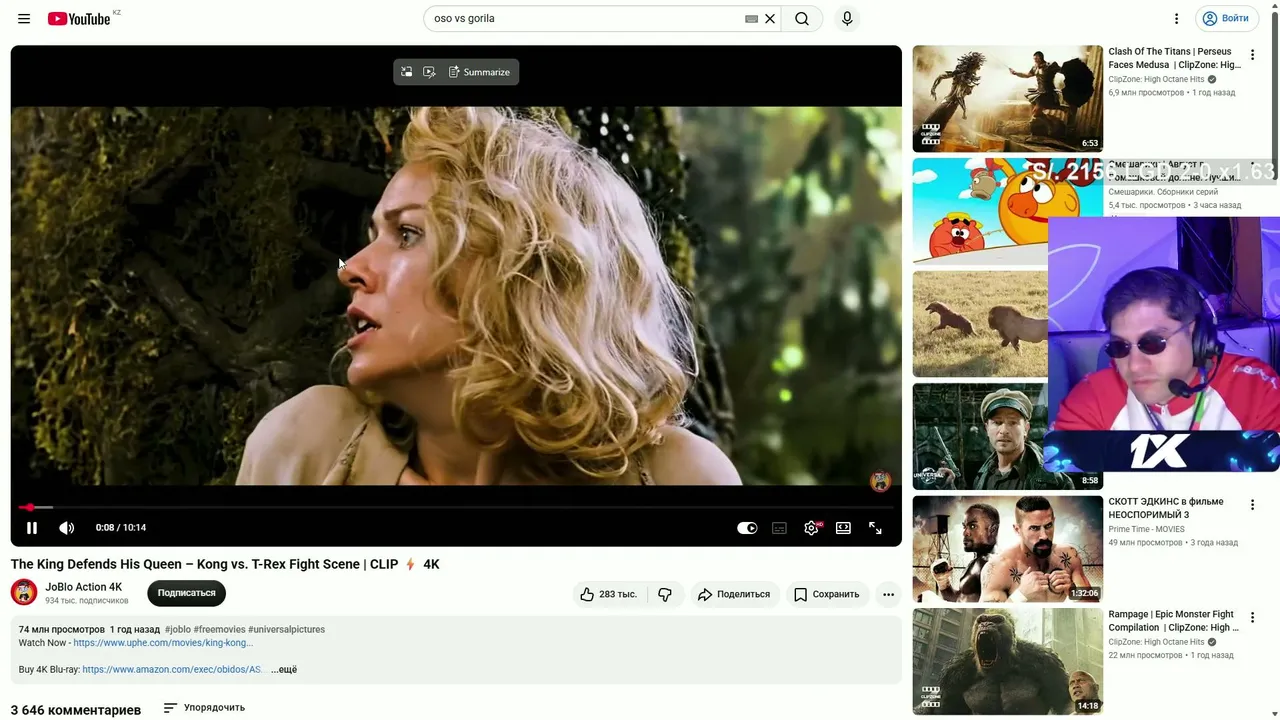This screenshot has width=1280, height=720.
Task: Seek using the red video progress bar
Action: [456, 507]
